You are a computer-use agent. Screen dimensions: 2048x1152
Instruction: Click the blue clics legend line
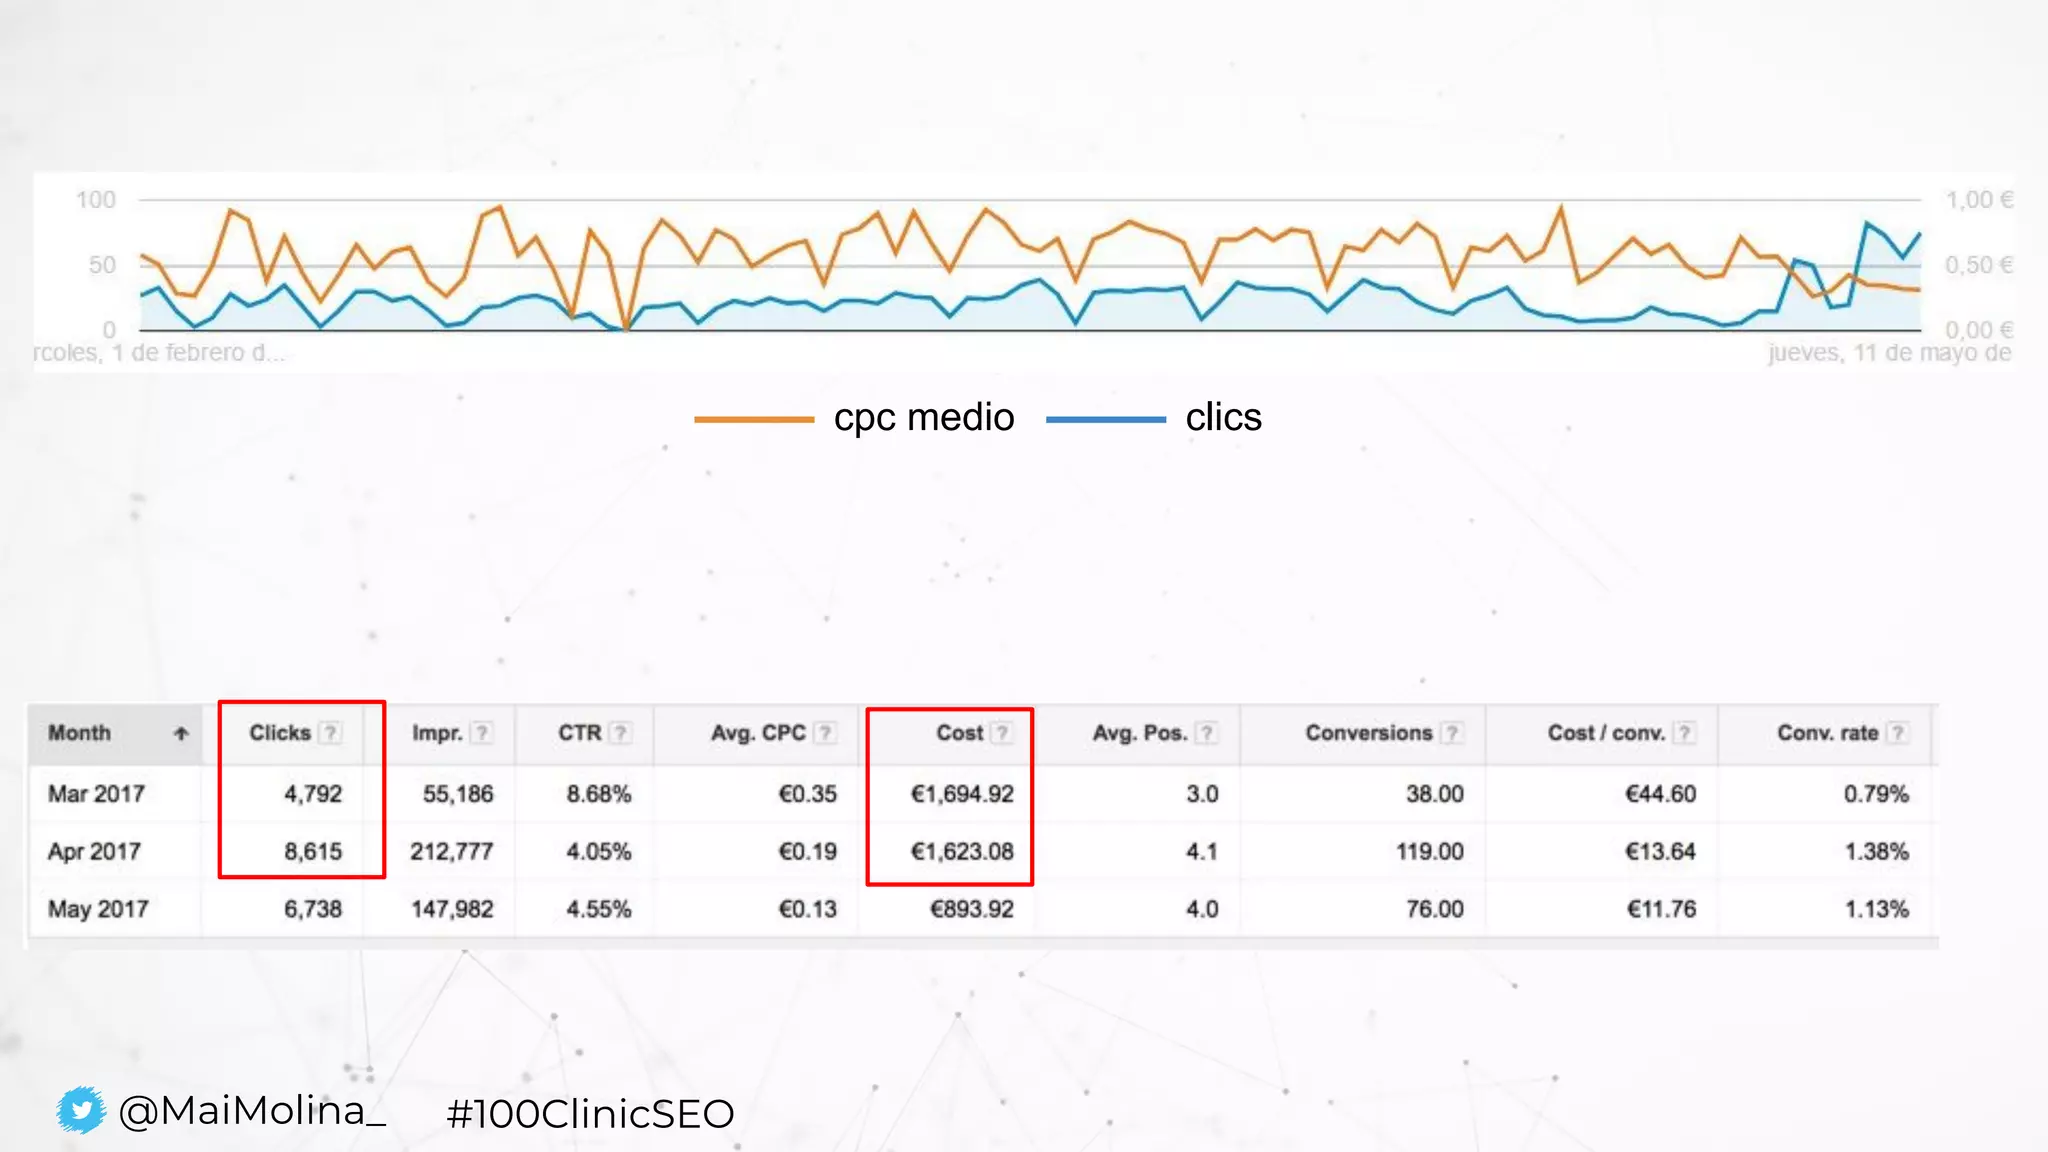1105,419
